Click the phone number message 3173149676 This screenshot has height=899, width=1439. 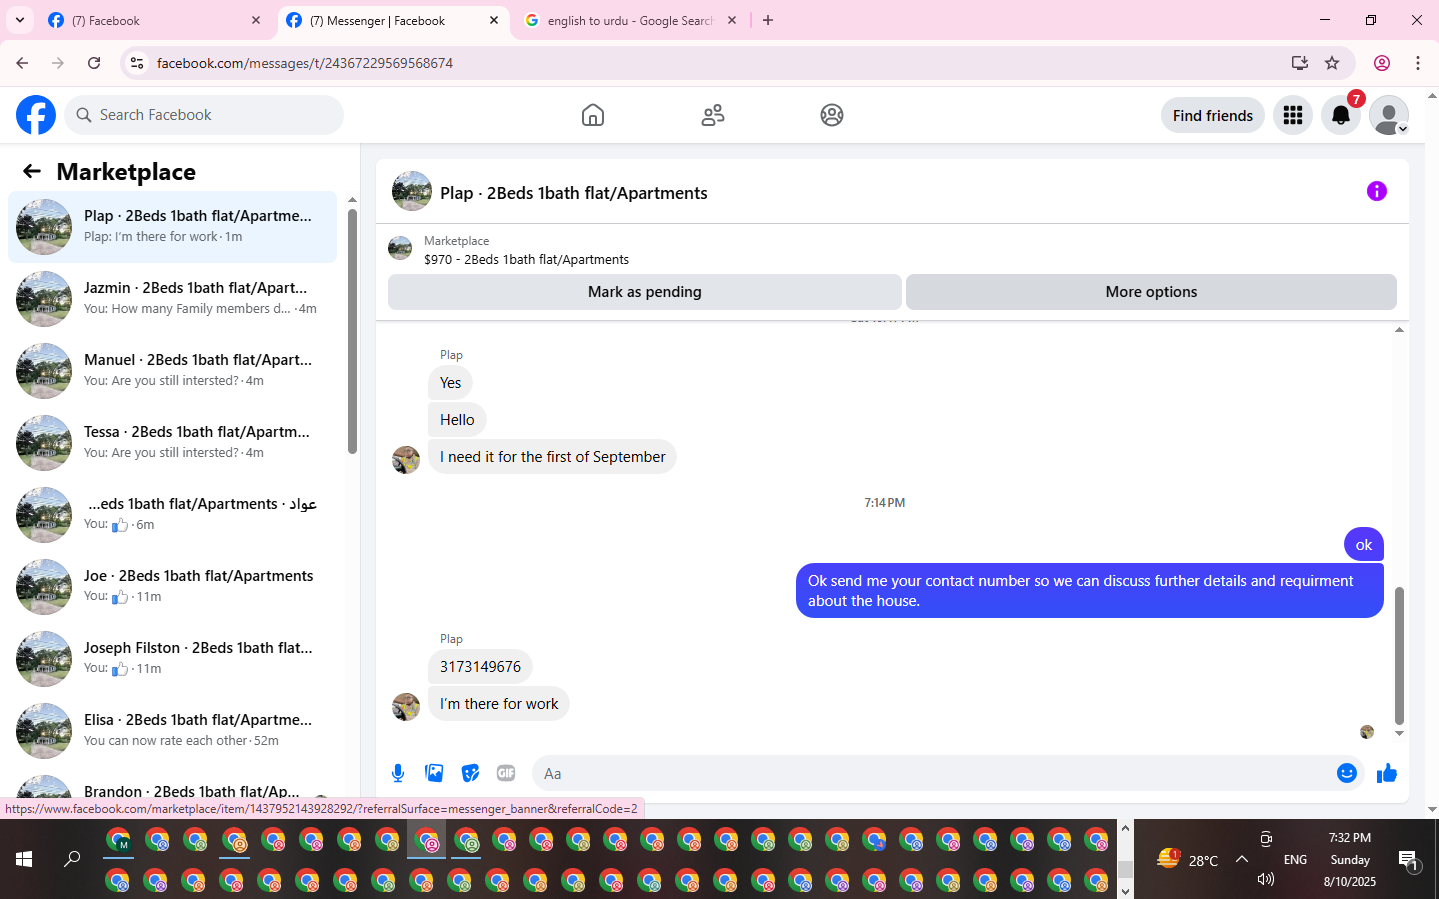(x=480, y=667)
